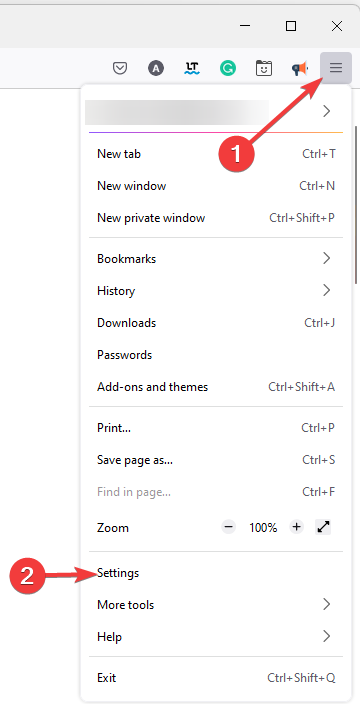Expand the History submenu
The height and width of the screenshot is (704, 360).
coord(216,290)
